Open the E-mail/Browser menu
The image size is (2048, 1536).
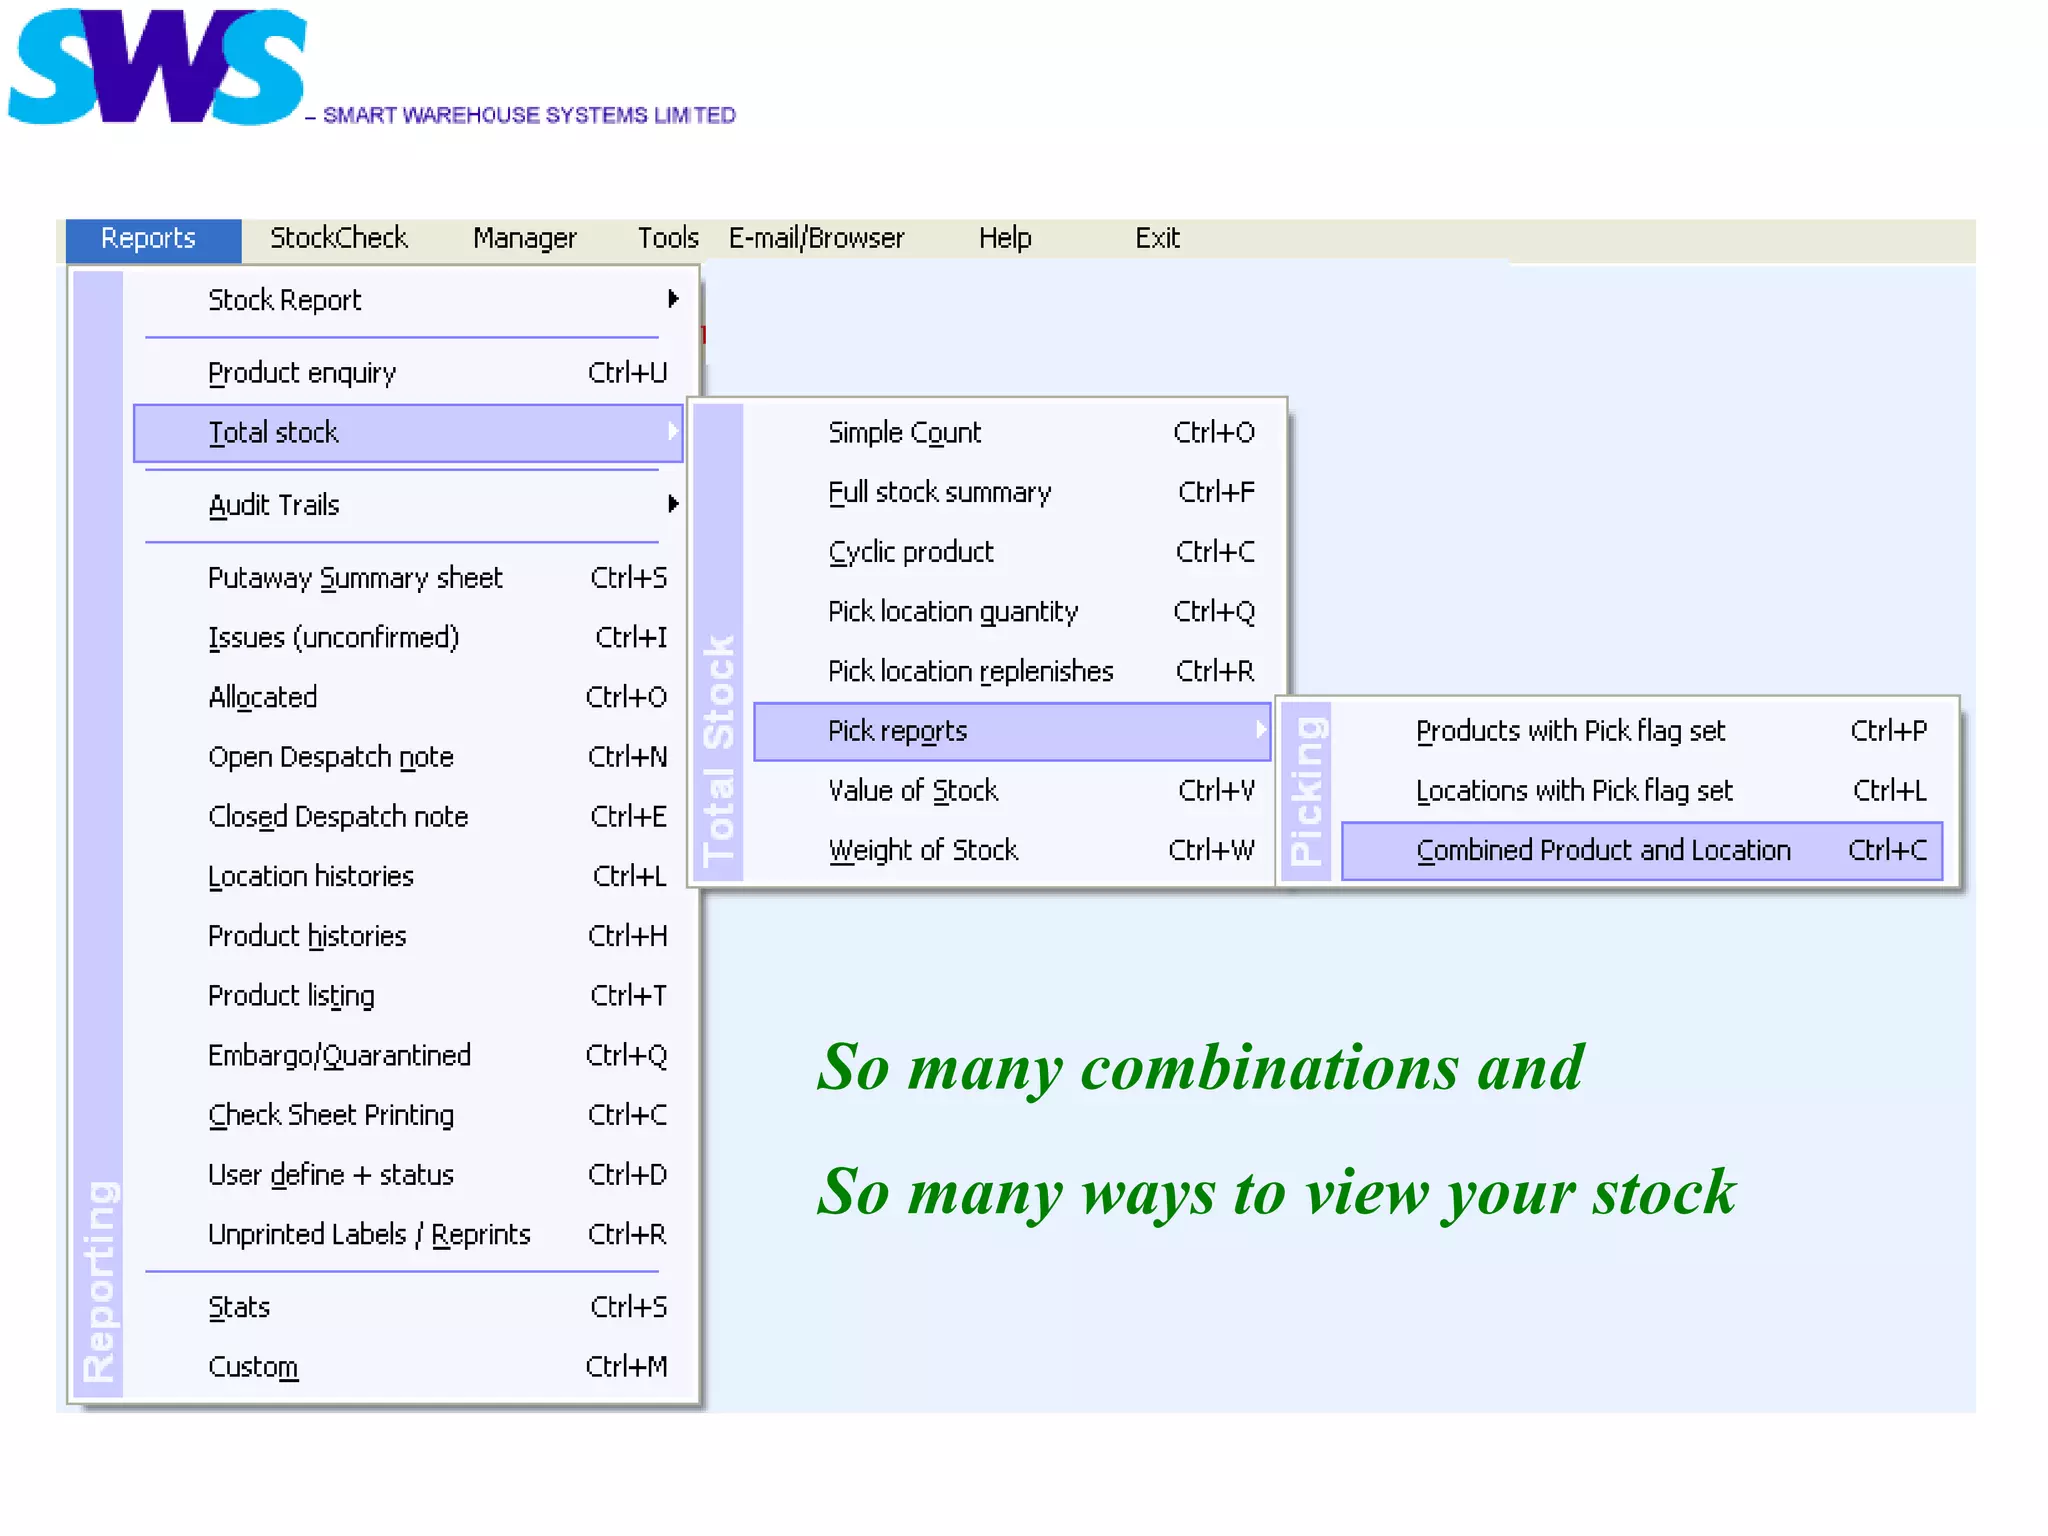coord(816,239)
